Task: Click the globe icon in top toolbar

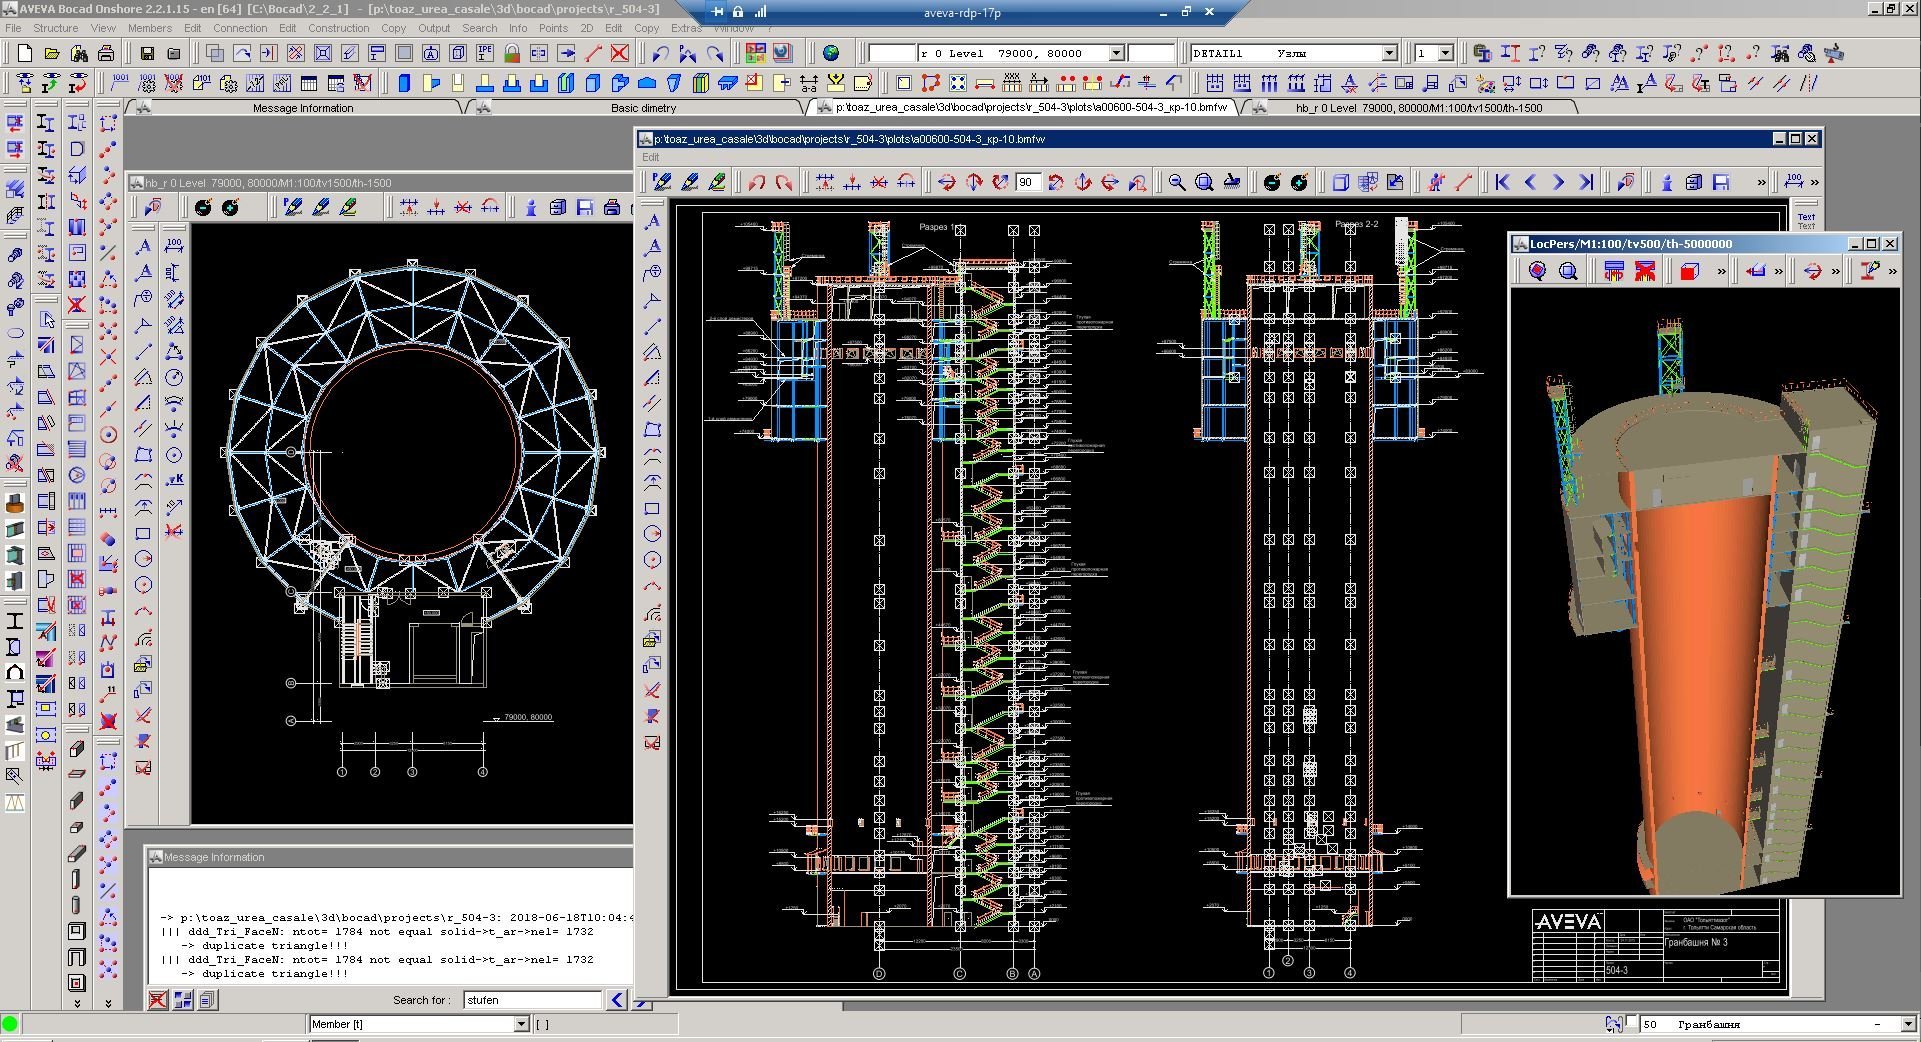Action: [831, 53]
